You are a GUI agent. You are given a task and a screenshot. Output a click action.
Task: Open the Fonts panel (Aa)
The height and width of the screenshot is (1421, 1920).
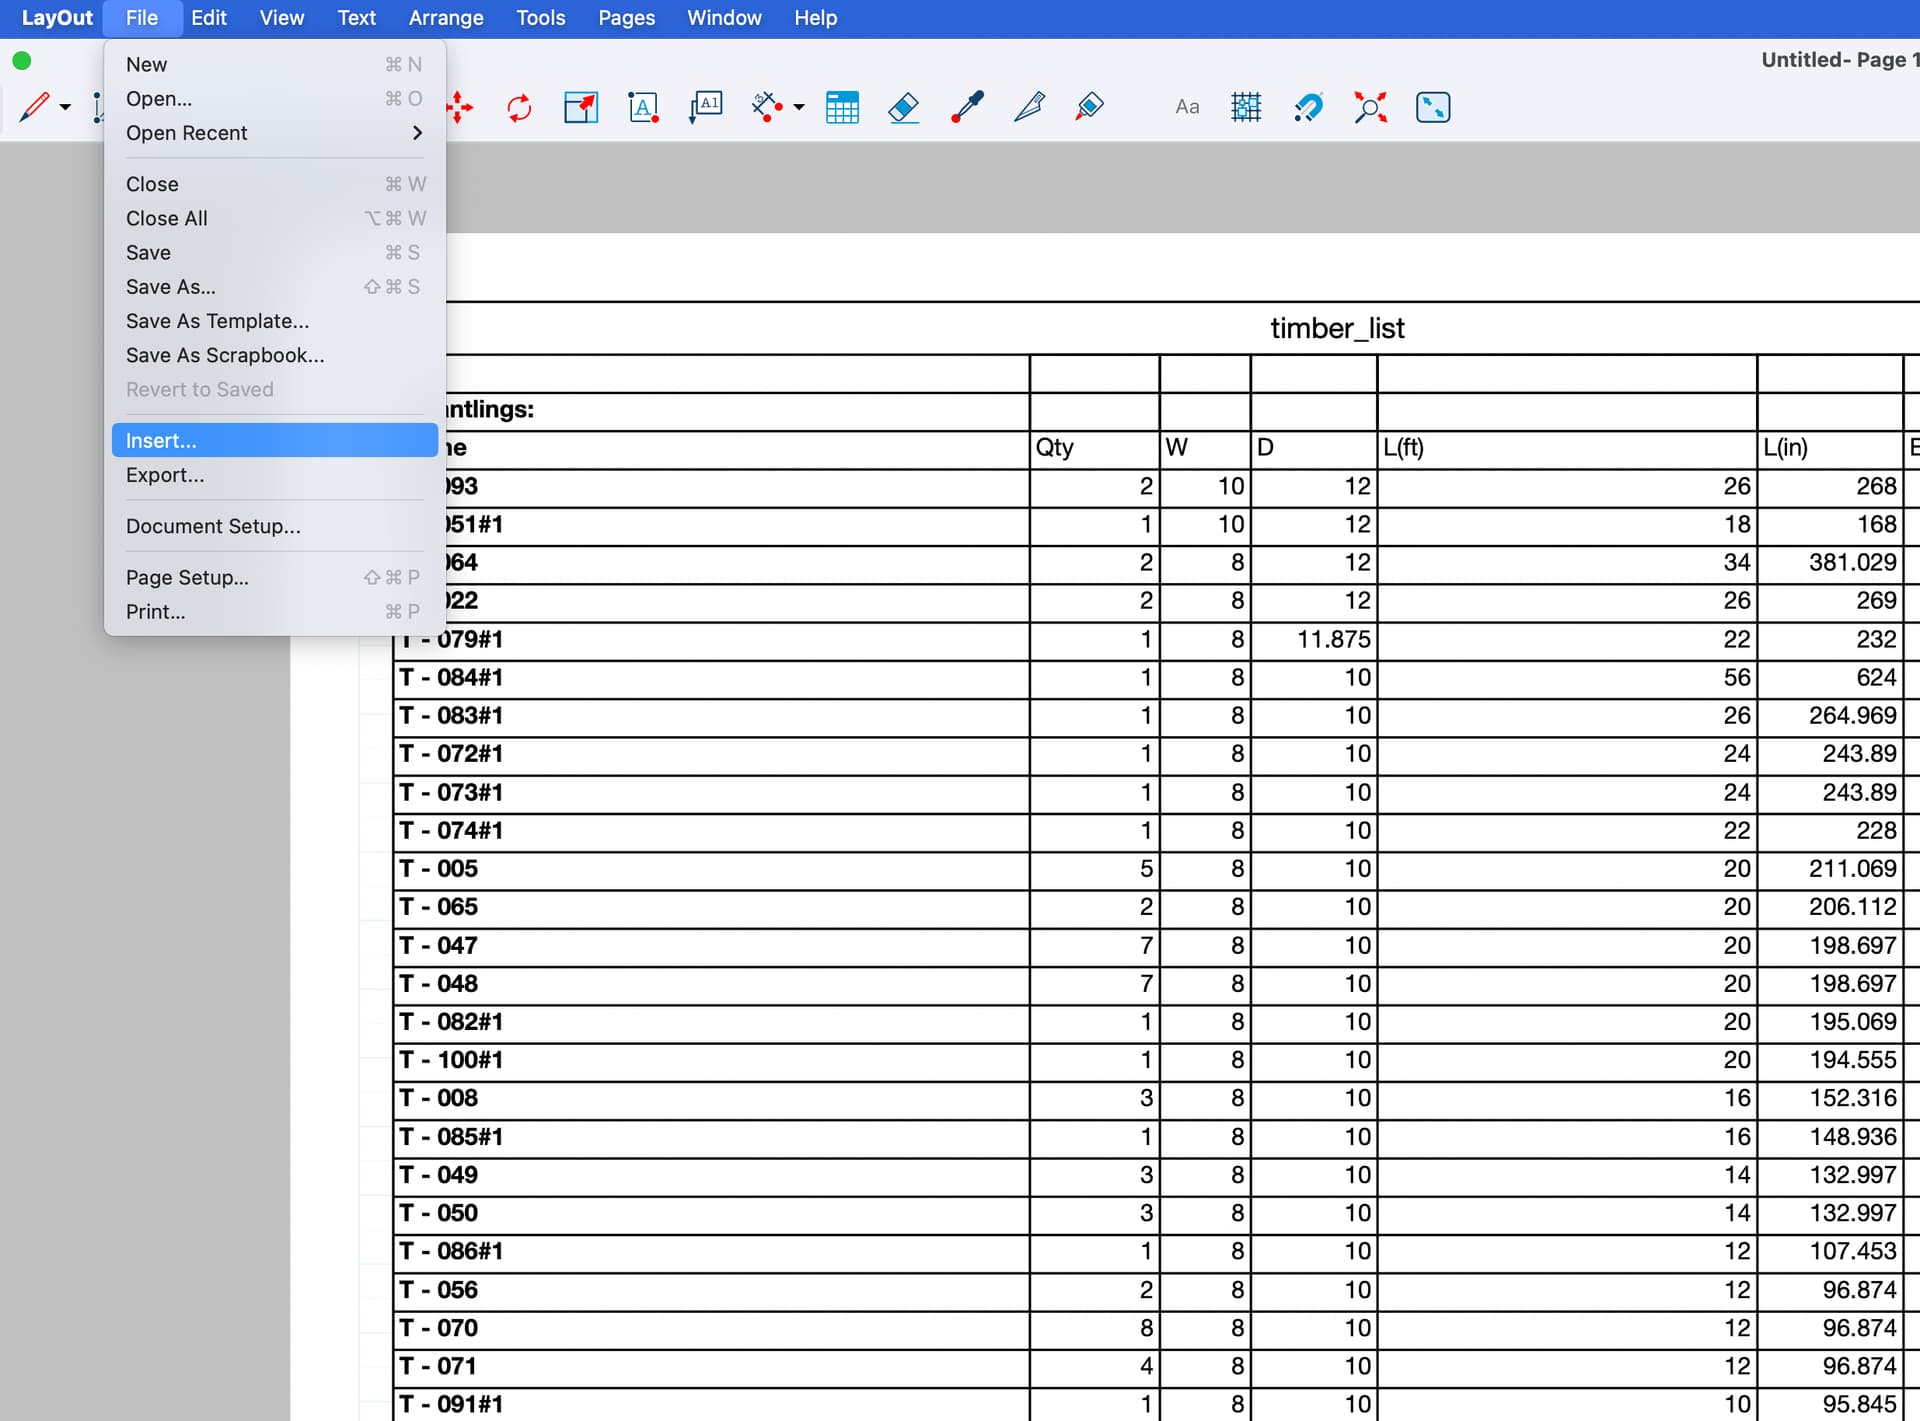[1187, 107]
